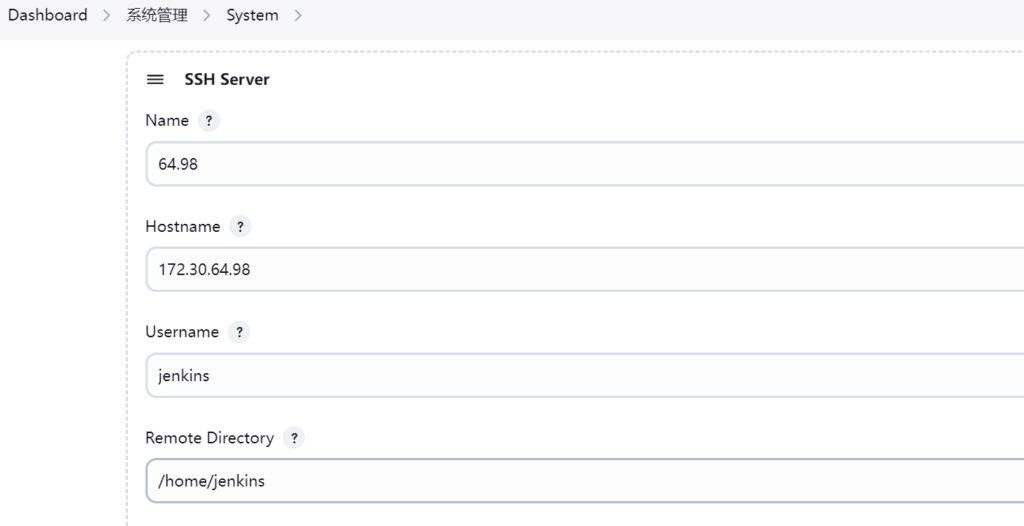The height and width of the screenshot is (526, 1024).
Task: Expand chevron after Dashboard breadcrumb
Action: [107, 15]
